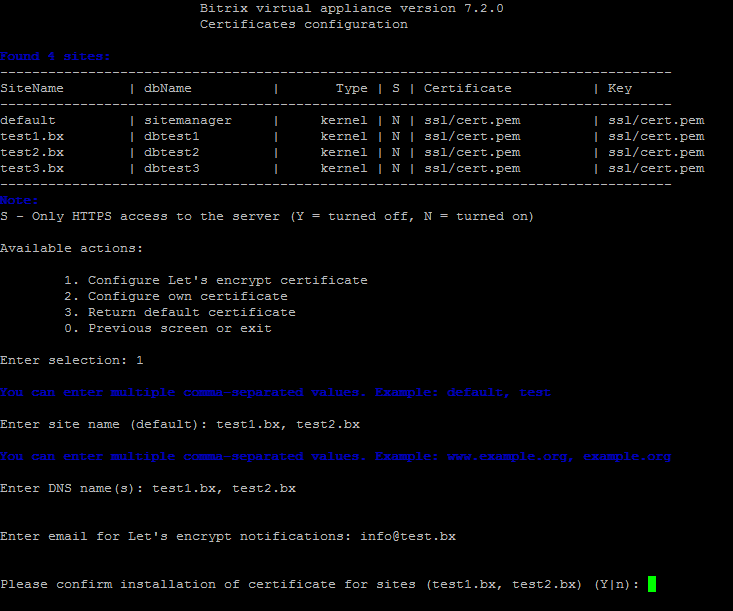Click the 'Enter site name (default):' entry line
Image resolution: width=733 pixels, height=611 pixels.
pos(180,424)
